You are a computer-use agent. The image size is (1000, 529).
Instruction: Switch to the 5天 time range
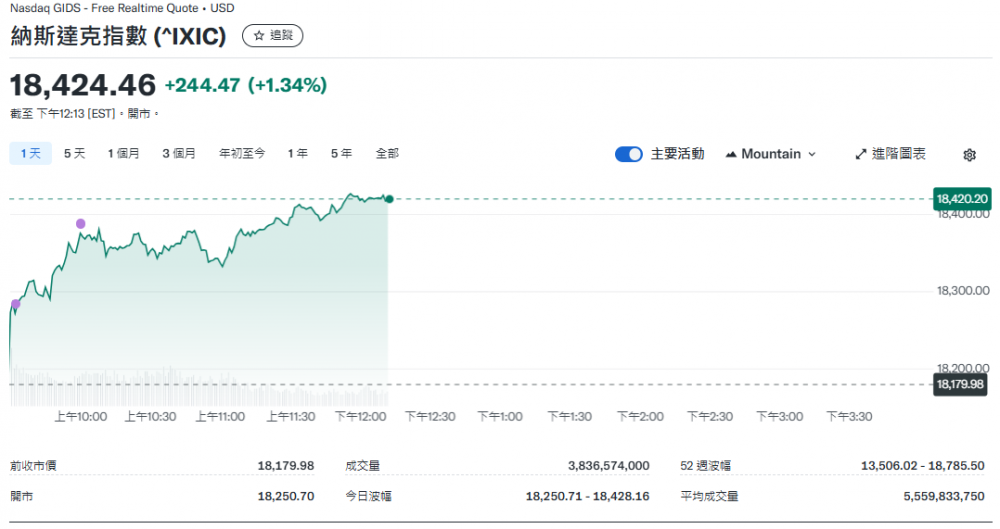[75, 153]
